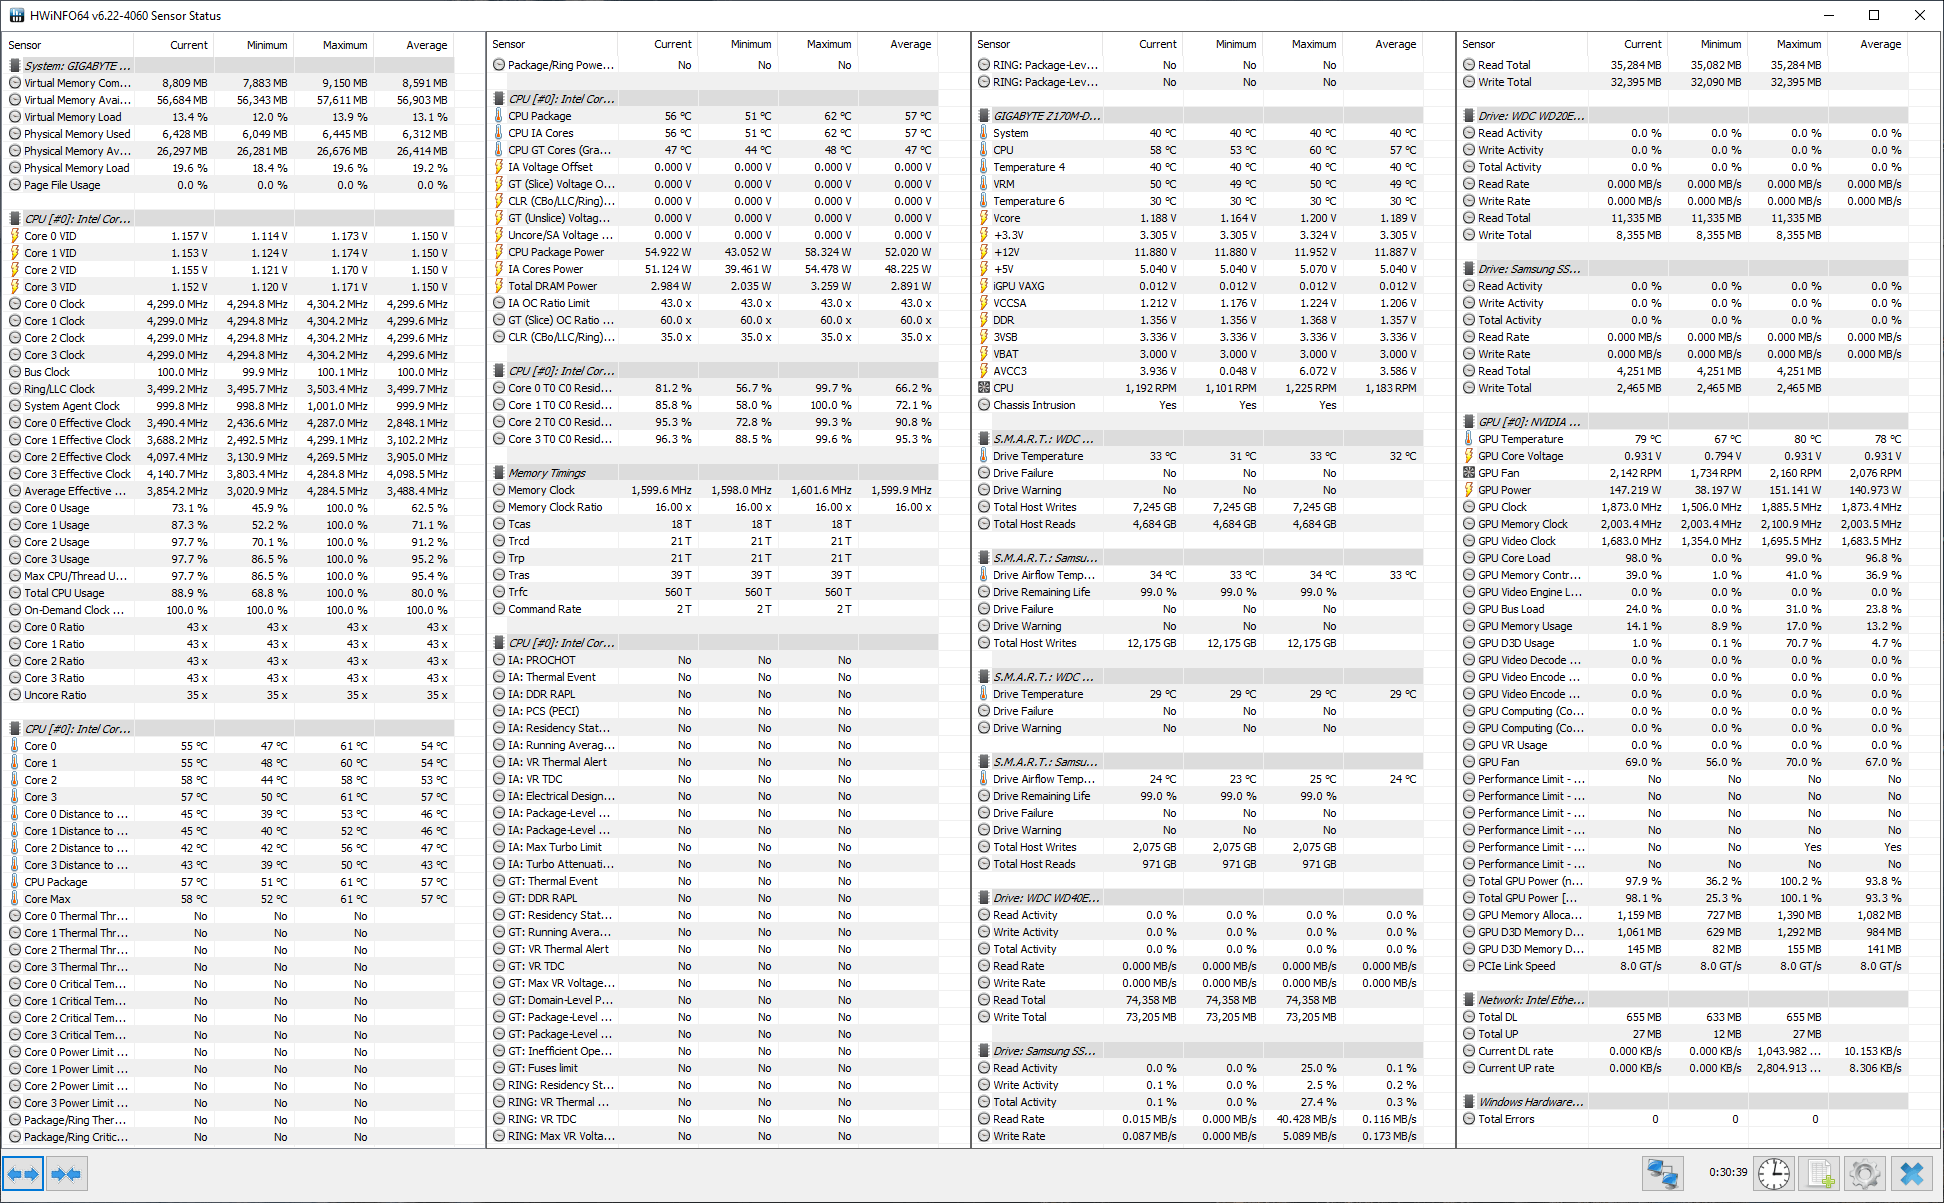Open sensor settings gear icon

coord(1865,1173)
